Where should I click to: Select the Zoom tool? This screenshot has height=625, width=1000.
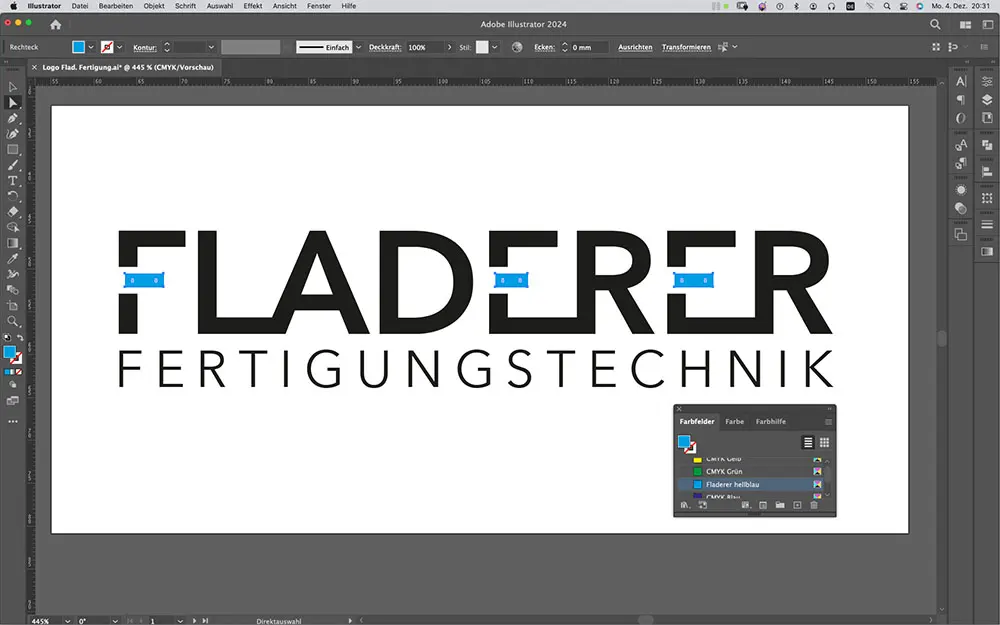[x=13, y=321]
